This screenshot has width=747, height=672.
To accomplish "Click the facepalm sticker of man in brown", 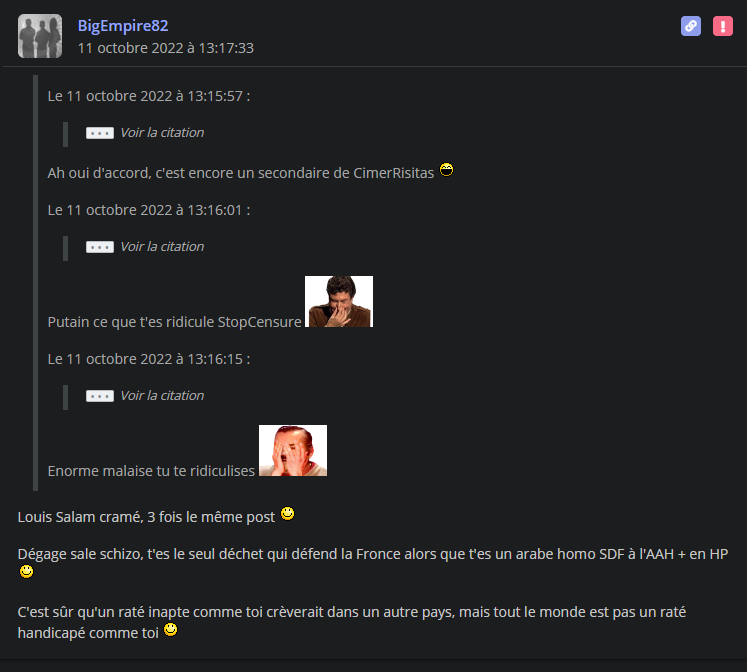I will pyautogui.click(x=339, y=301).
